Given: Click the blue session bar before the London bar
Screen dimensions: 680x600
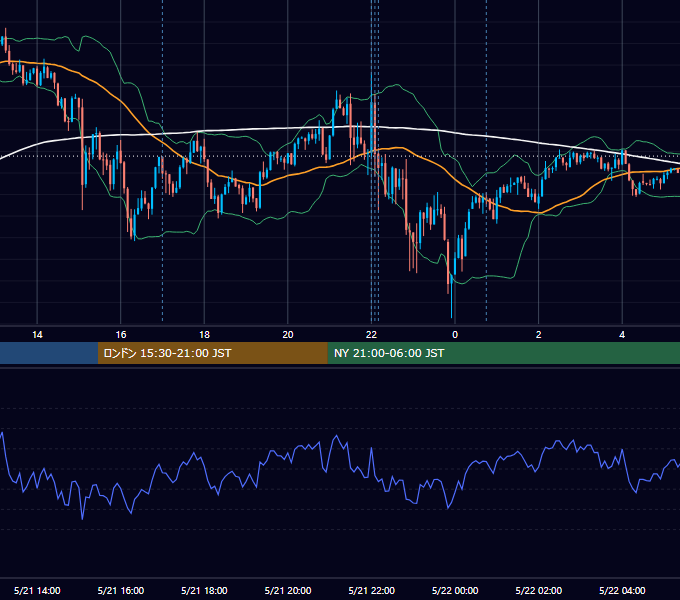Looking at the screenshot, I should click(x=49, y=353).
